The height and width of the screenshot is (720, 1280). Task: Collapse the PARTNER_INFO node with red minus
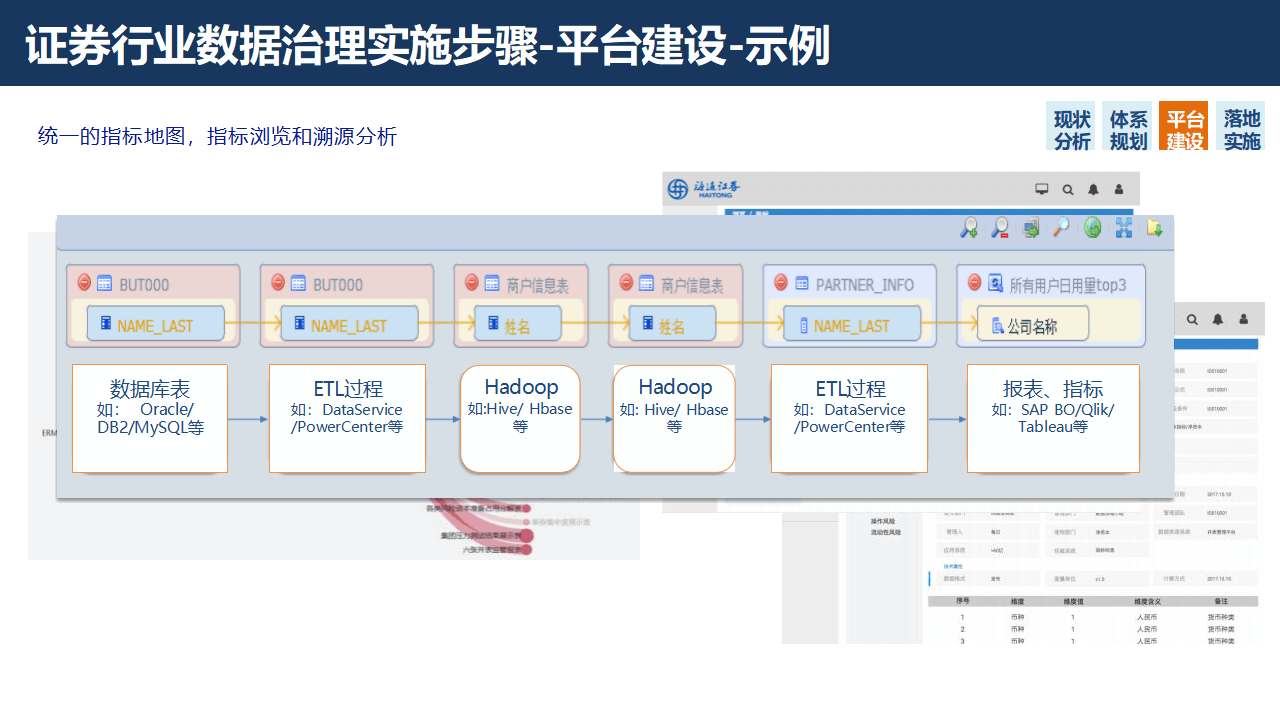780,283
